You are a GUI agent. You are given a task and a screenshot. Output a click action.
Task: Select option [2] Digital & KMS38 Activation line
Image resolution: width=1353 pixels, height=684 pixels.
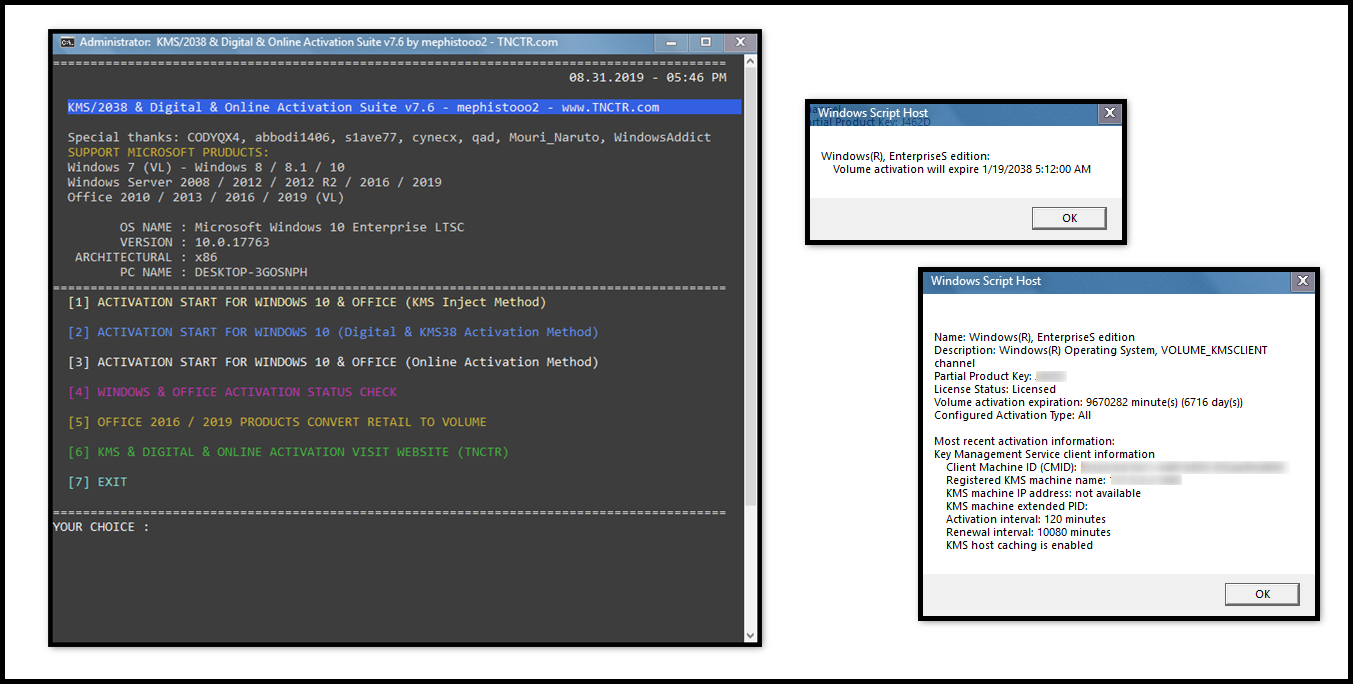333,332
